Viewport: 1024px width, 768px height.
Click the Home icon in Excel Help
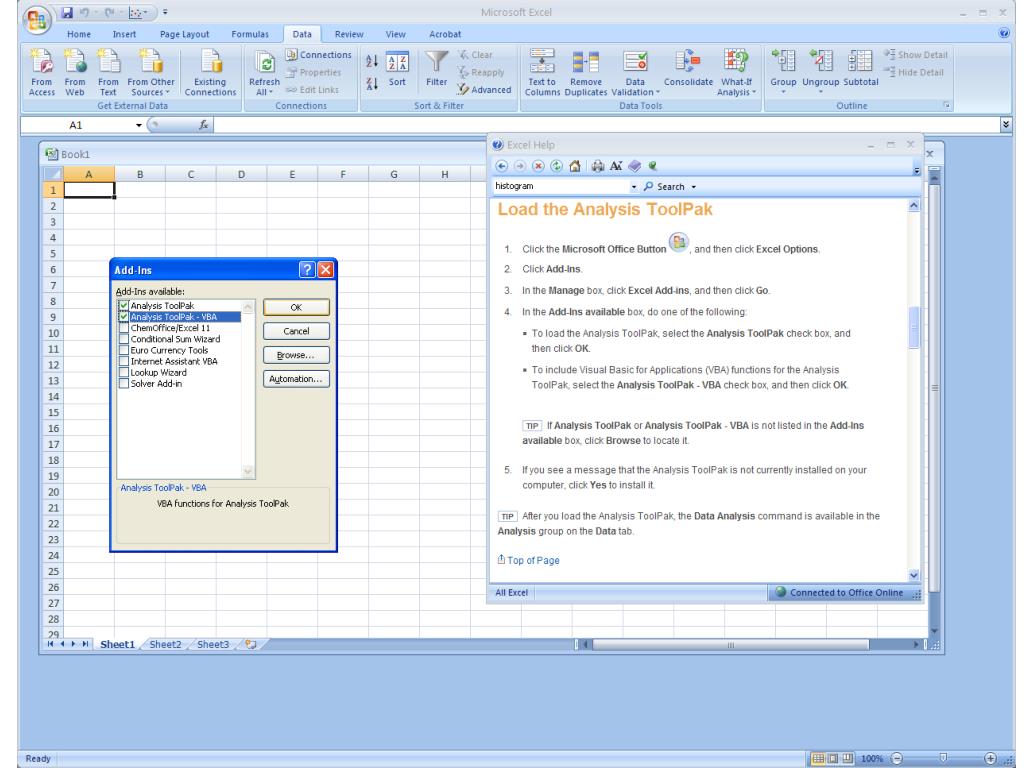[x=575, y=166]
